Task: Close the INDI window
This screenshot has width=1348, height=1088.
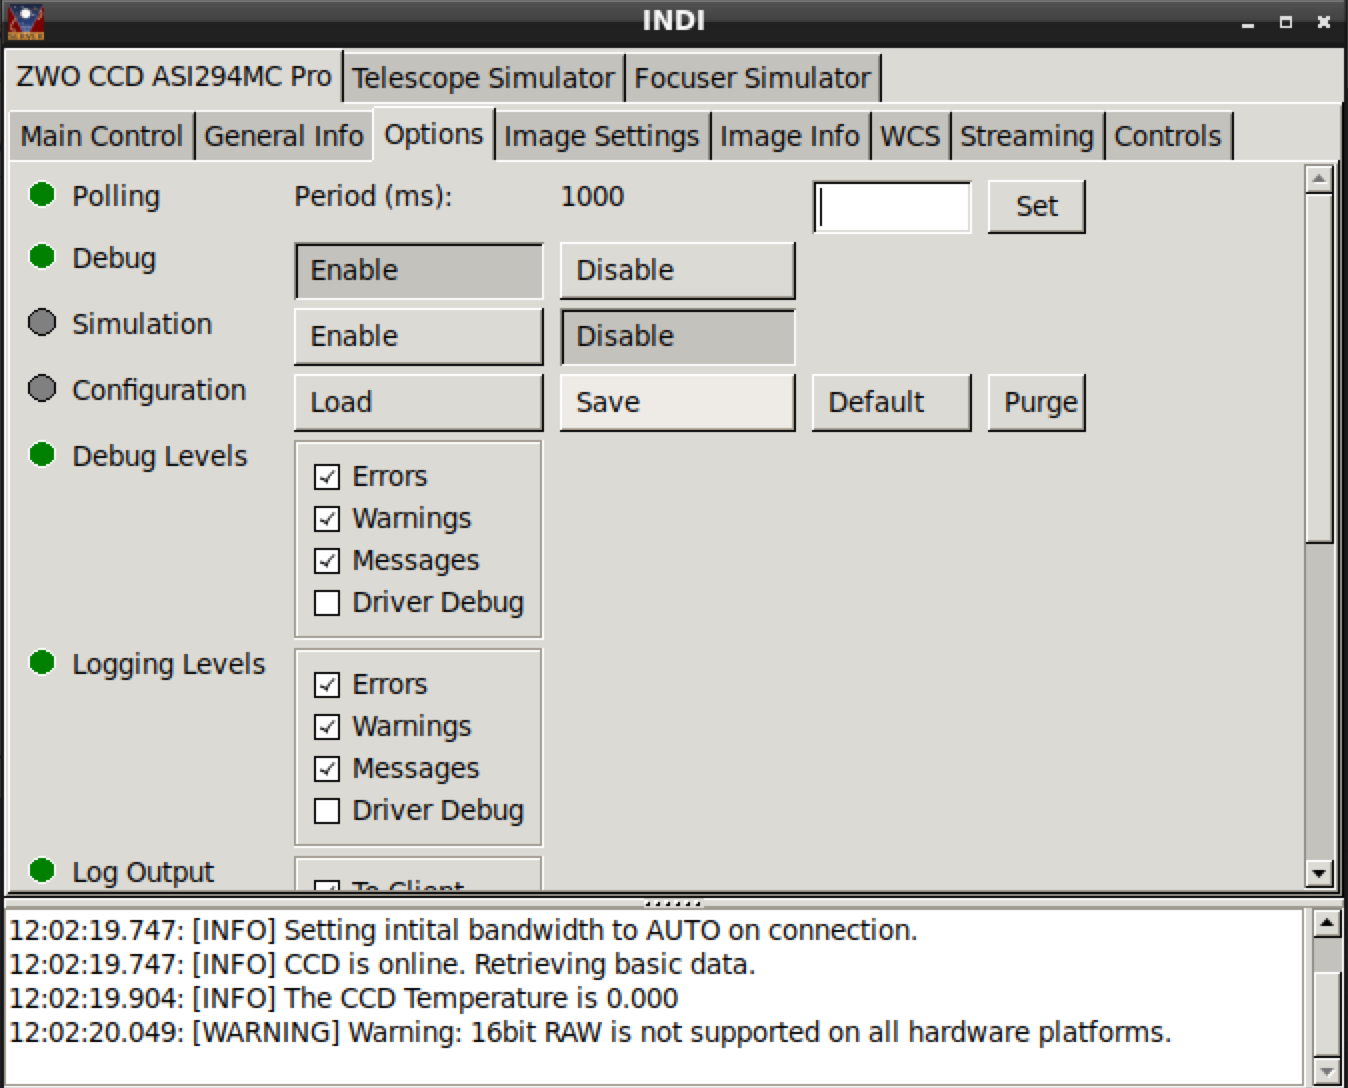Action: tap(1324, 22)
